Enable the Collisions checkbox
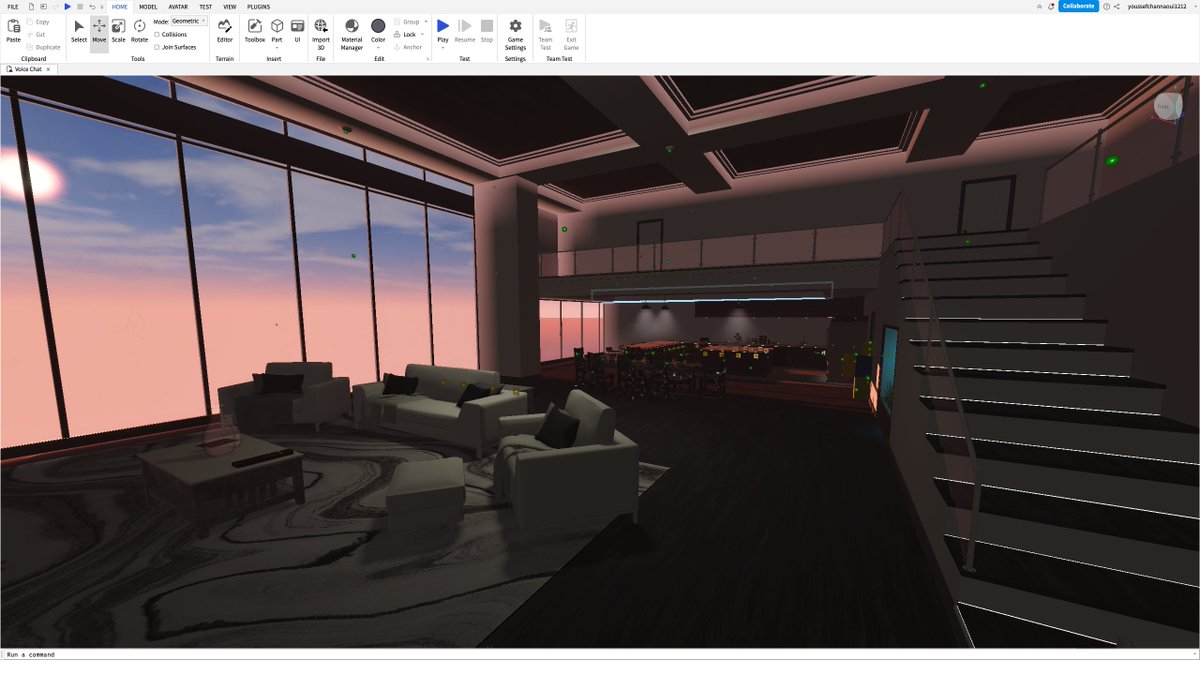1200x675 pixels. click(157, 34)
